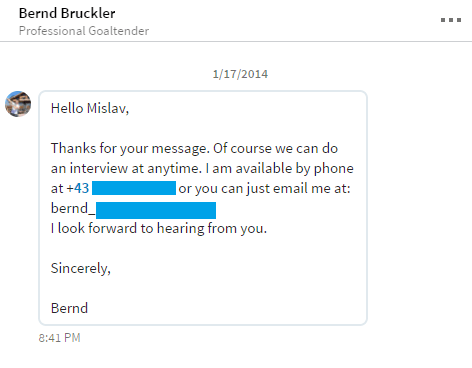Click the 'I look forward to hearing' line
This screenshot has height=368, width=472.
point(159,229)
